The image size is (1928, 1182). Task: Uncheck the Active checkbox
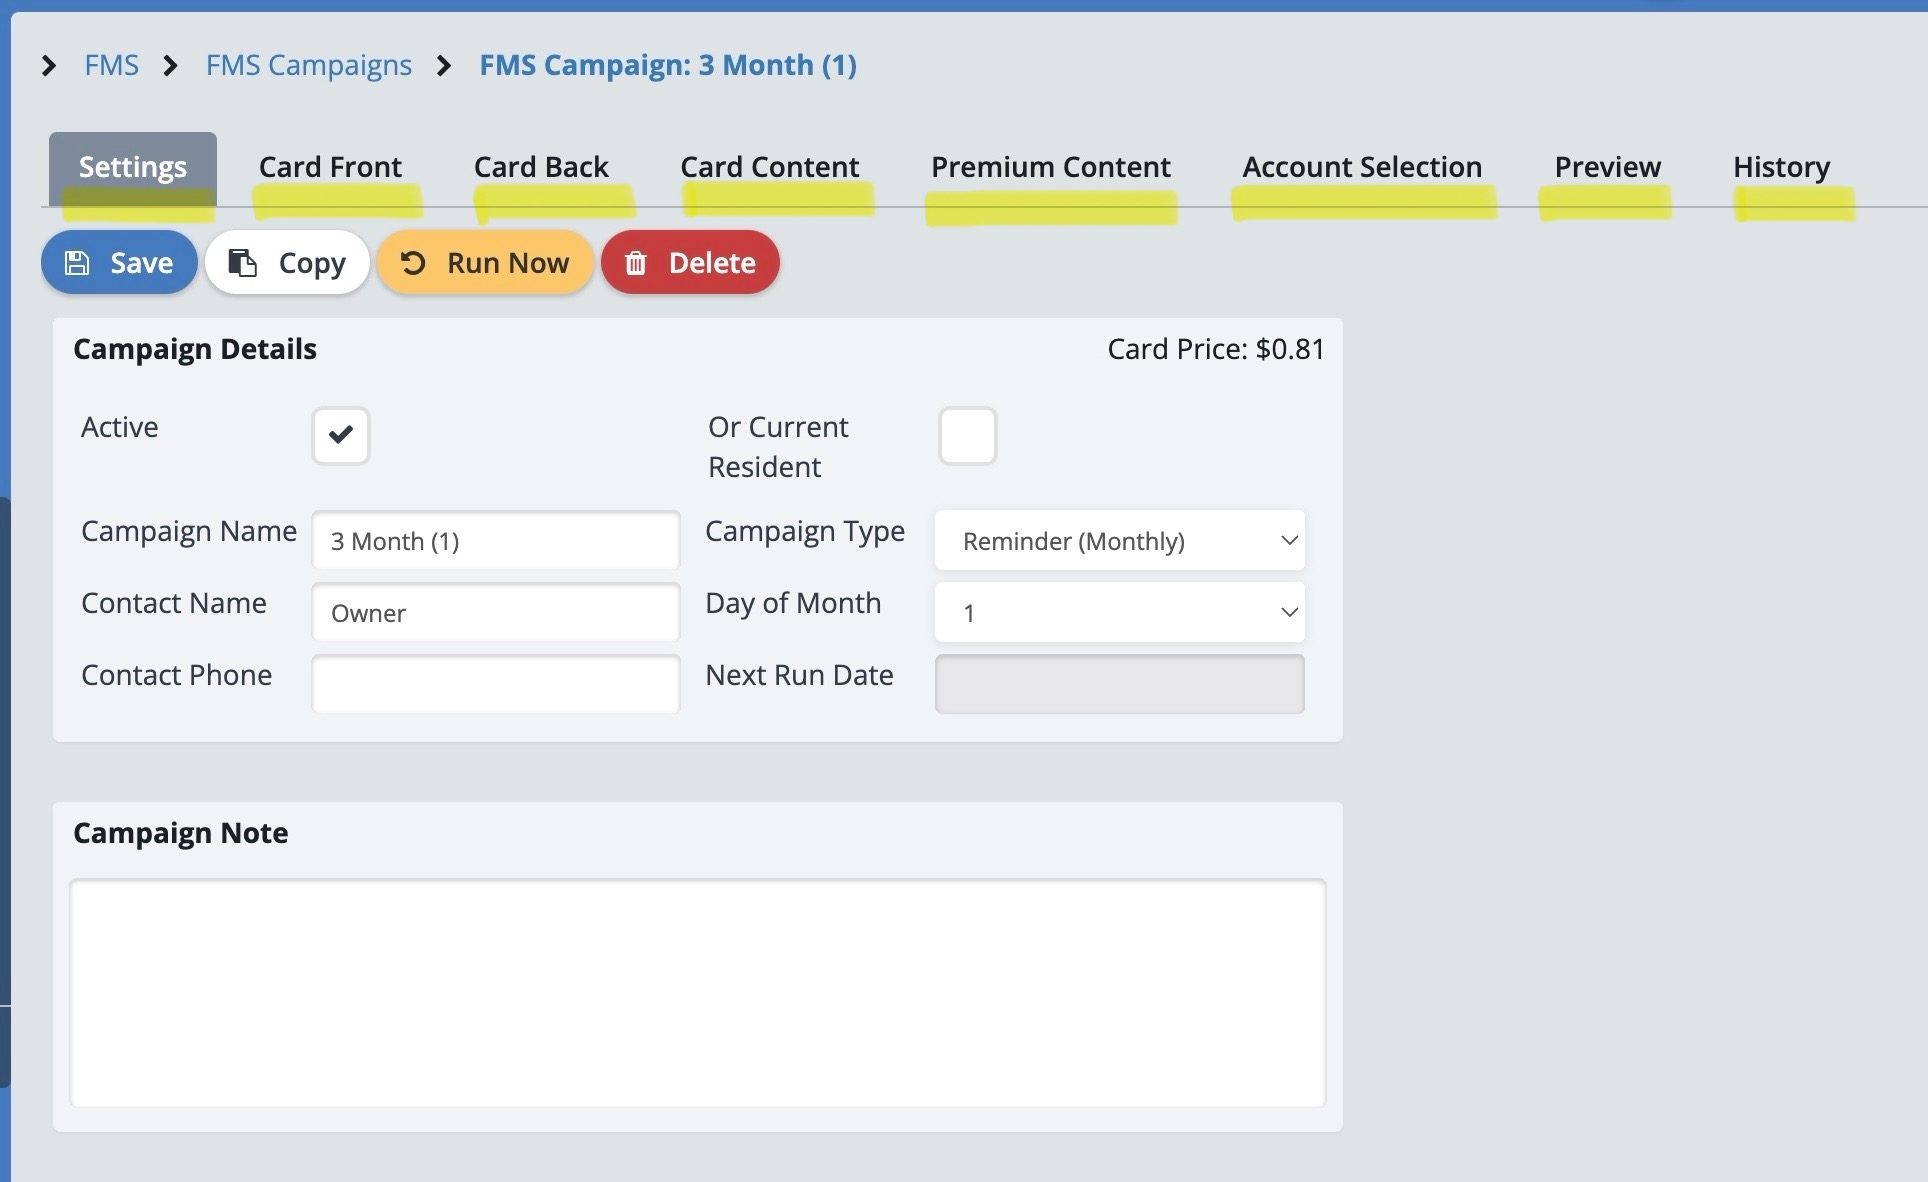pos(341,435)
